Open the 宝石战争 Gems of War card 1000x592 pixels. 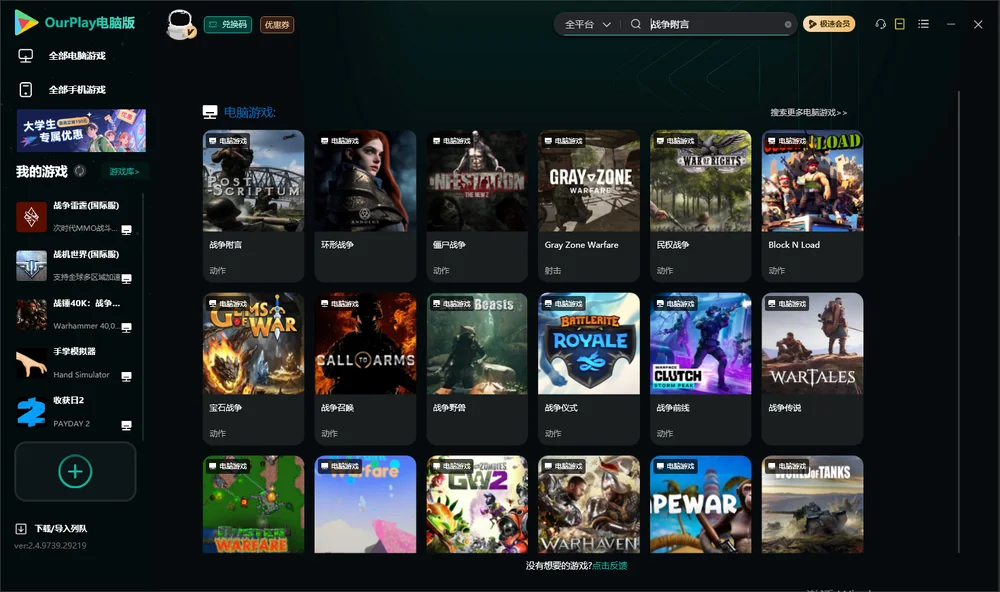(253, 369)
